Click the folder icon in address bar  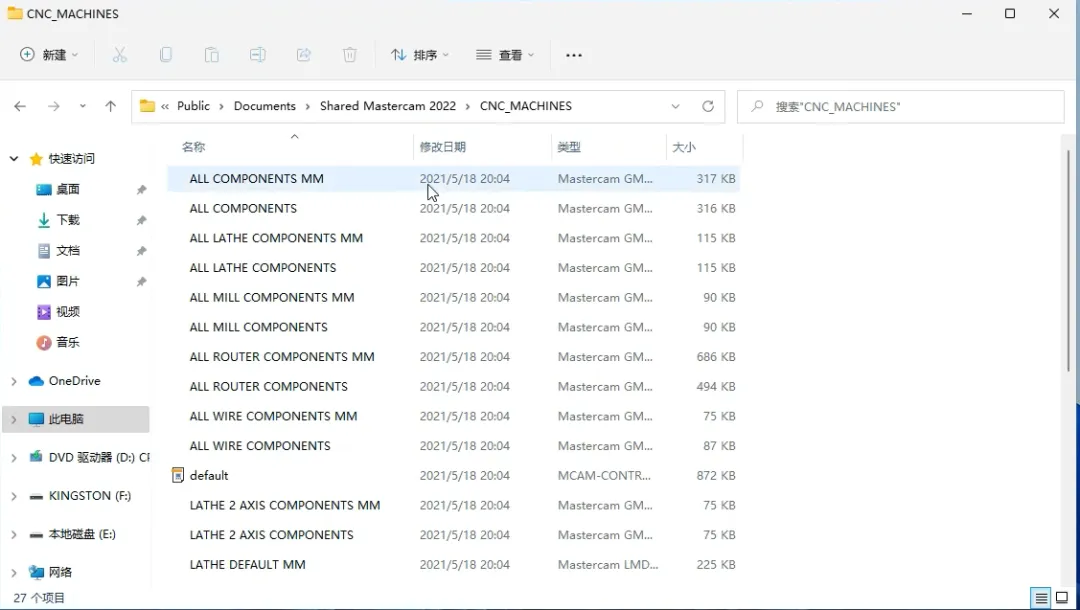[x=147, y=106]
